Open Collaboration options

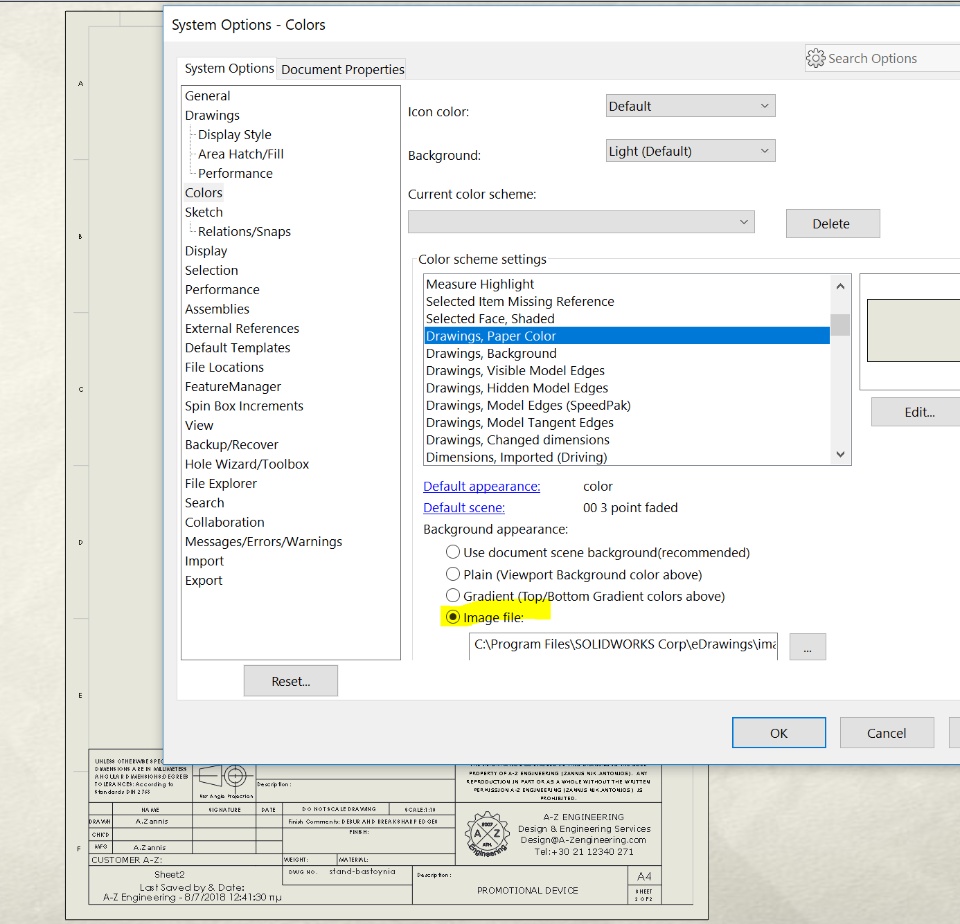pos(225,522)
